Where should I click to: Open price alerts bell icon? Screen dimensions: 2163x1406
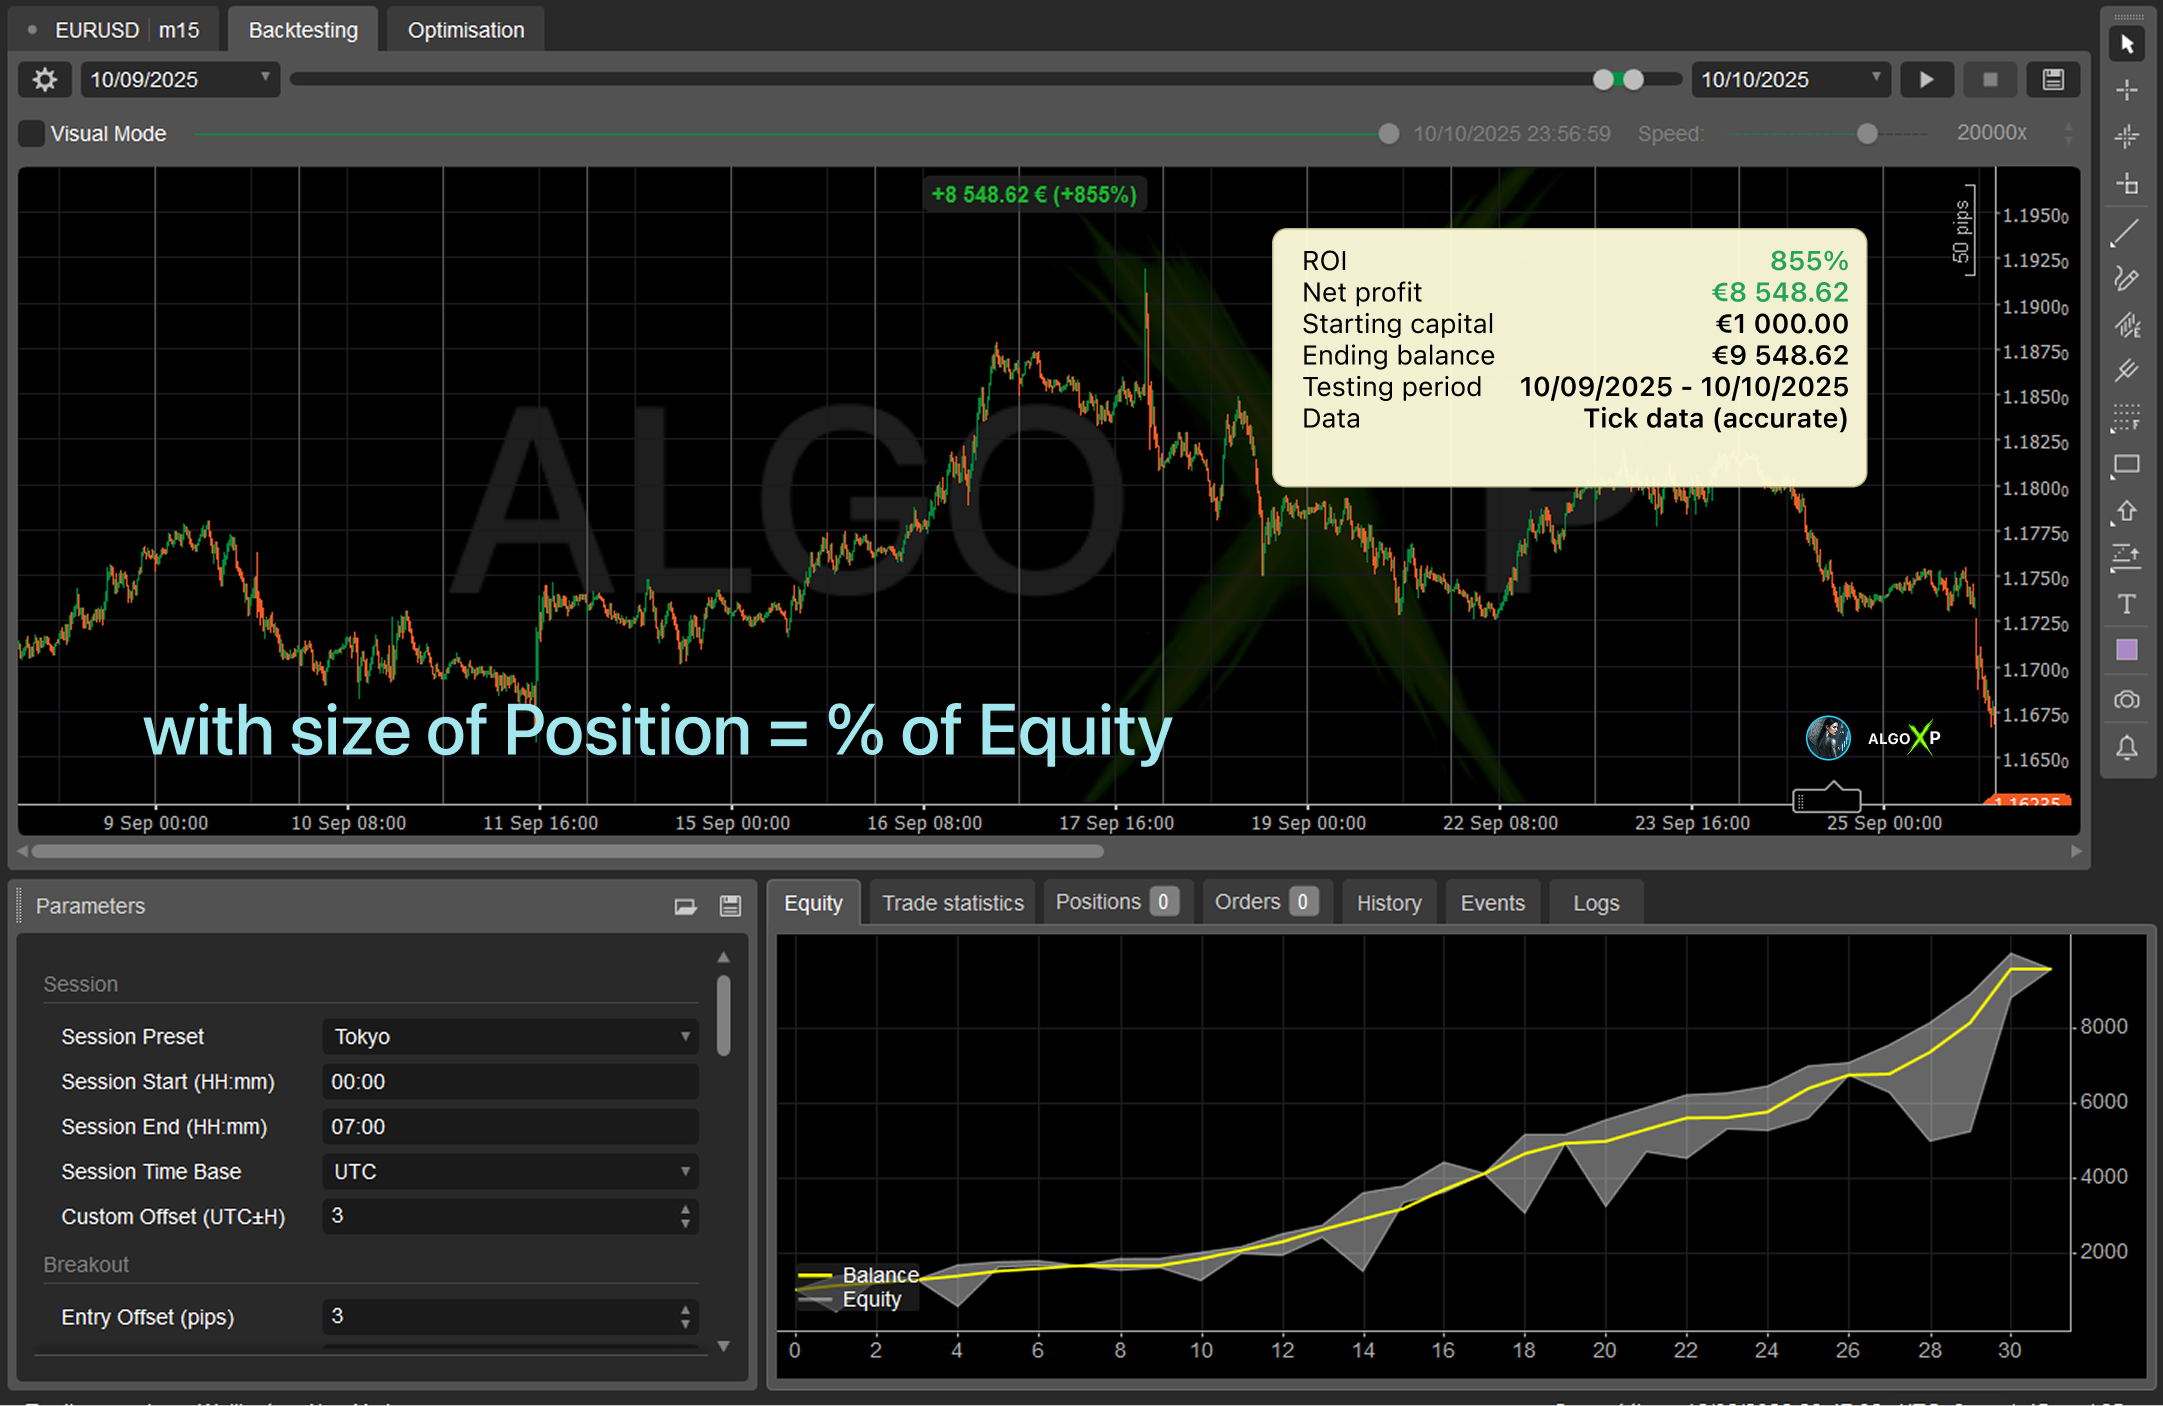pyautogui.click(x=2126, y=747)
